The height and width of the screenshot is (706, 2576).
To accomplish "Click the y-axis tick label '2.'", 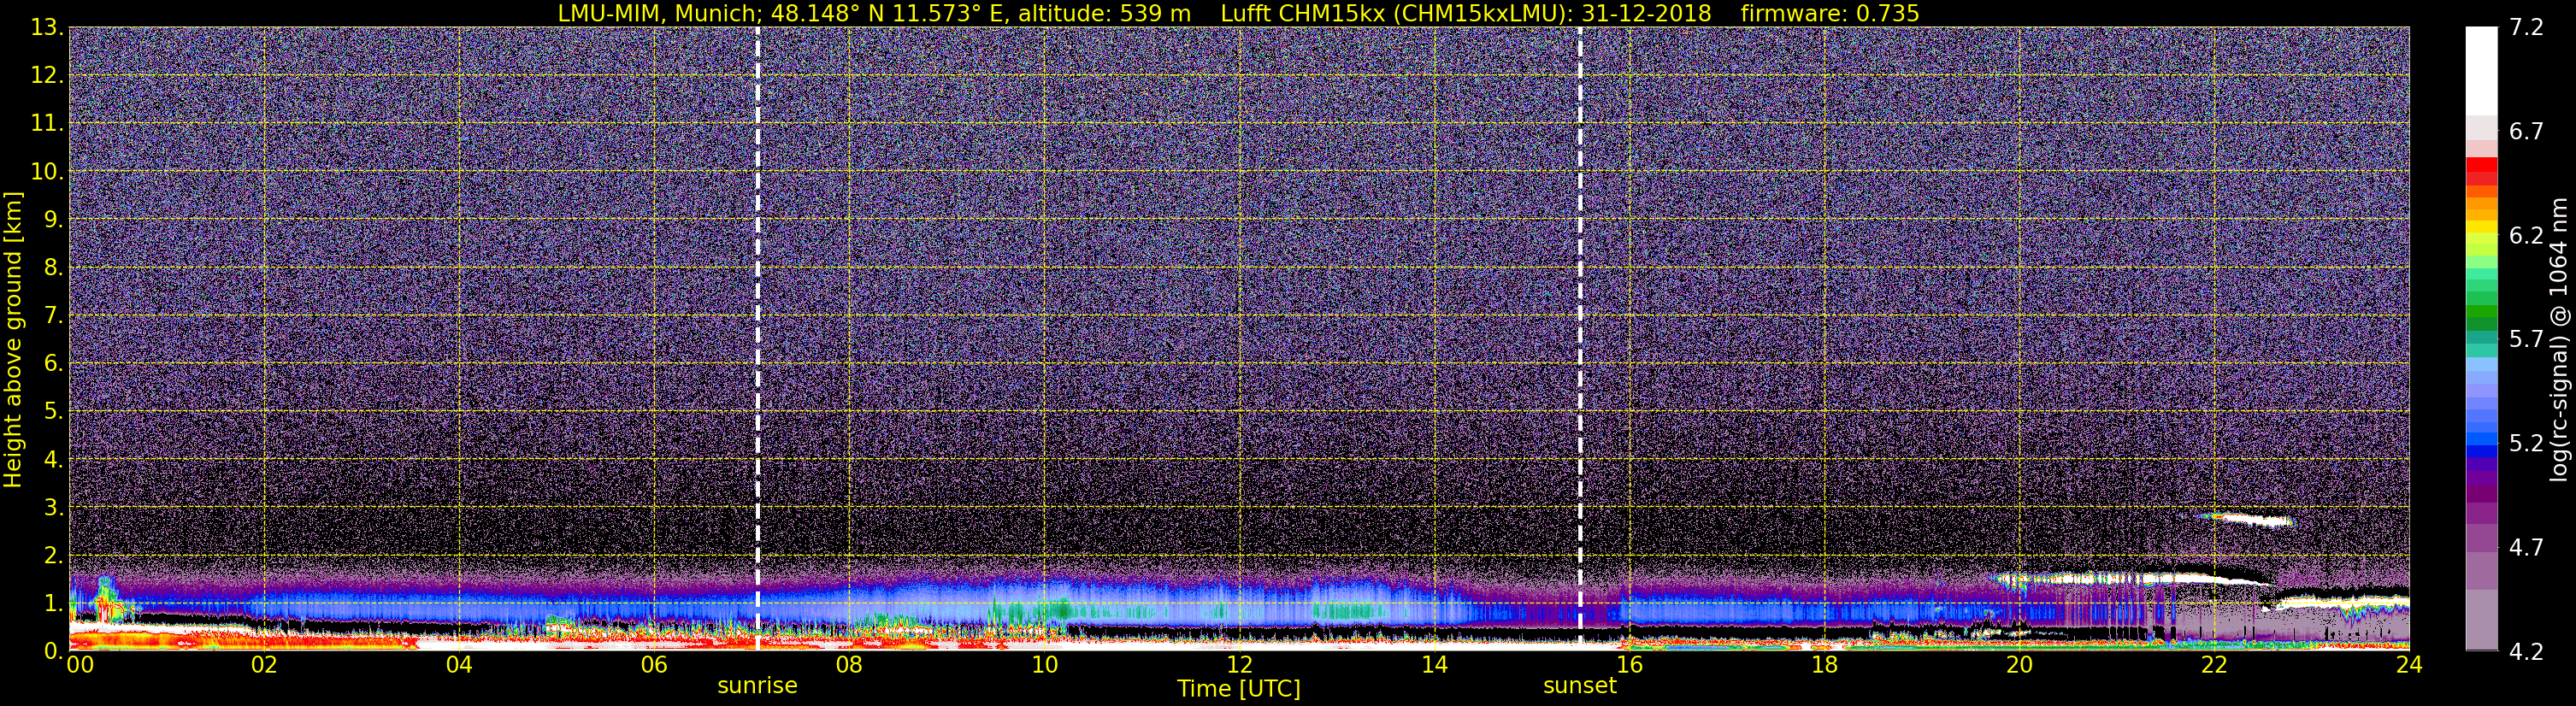I will pyautogui.click(x=53, y=556).
